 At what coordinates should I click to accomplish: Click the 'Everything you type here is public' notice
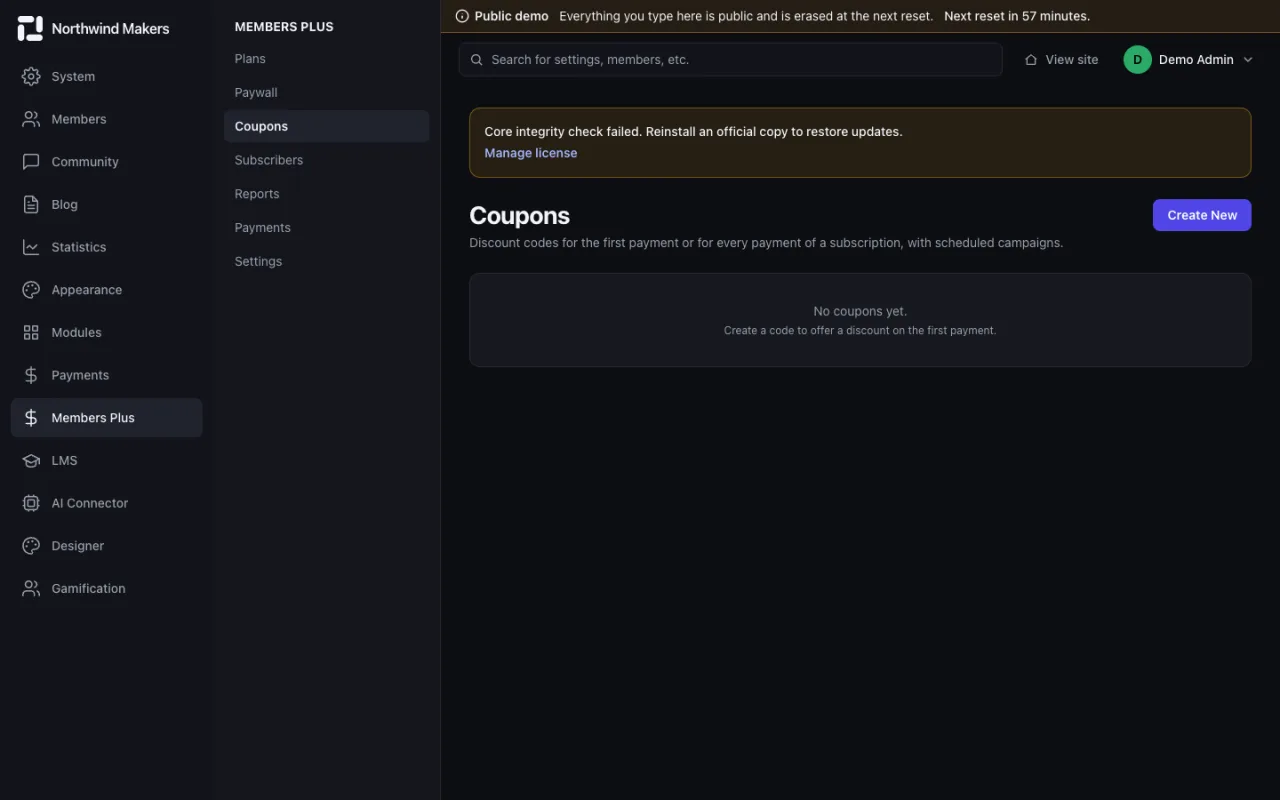point(746,16)
